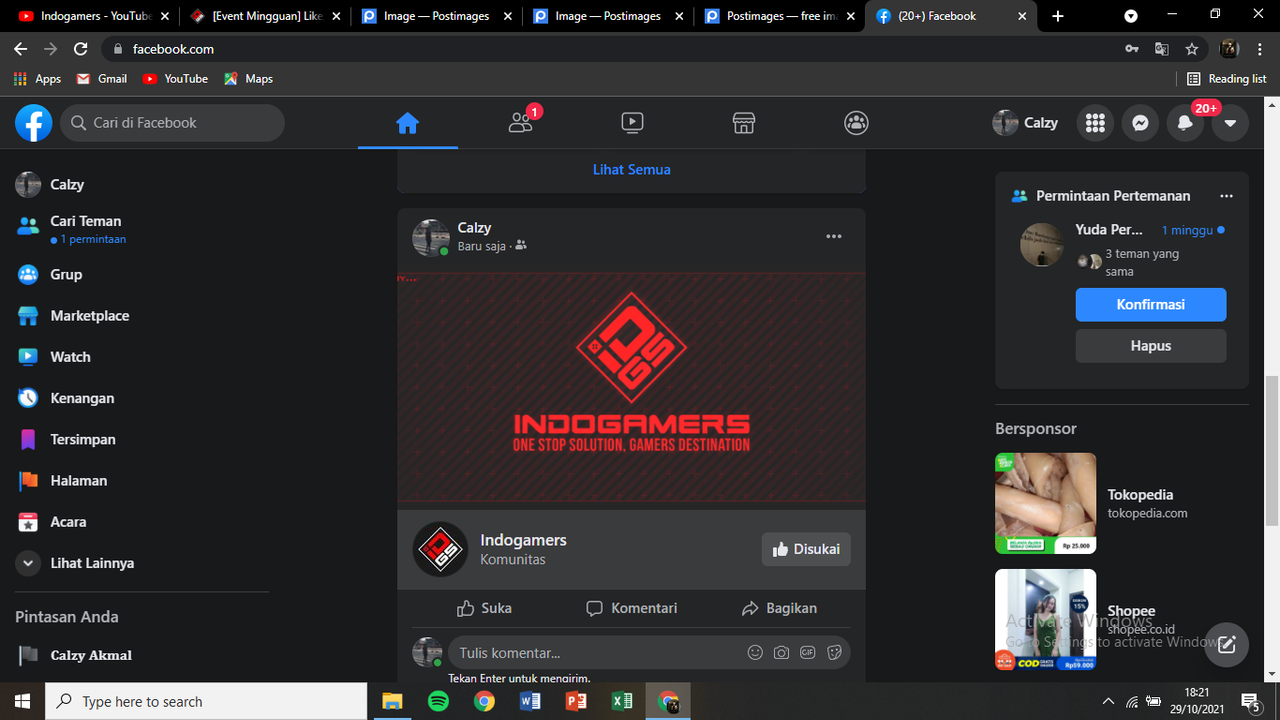
Task: Click the Calzy profile in top bar
Action: [x=1026, y=123]
